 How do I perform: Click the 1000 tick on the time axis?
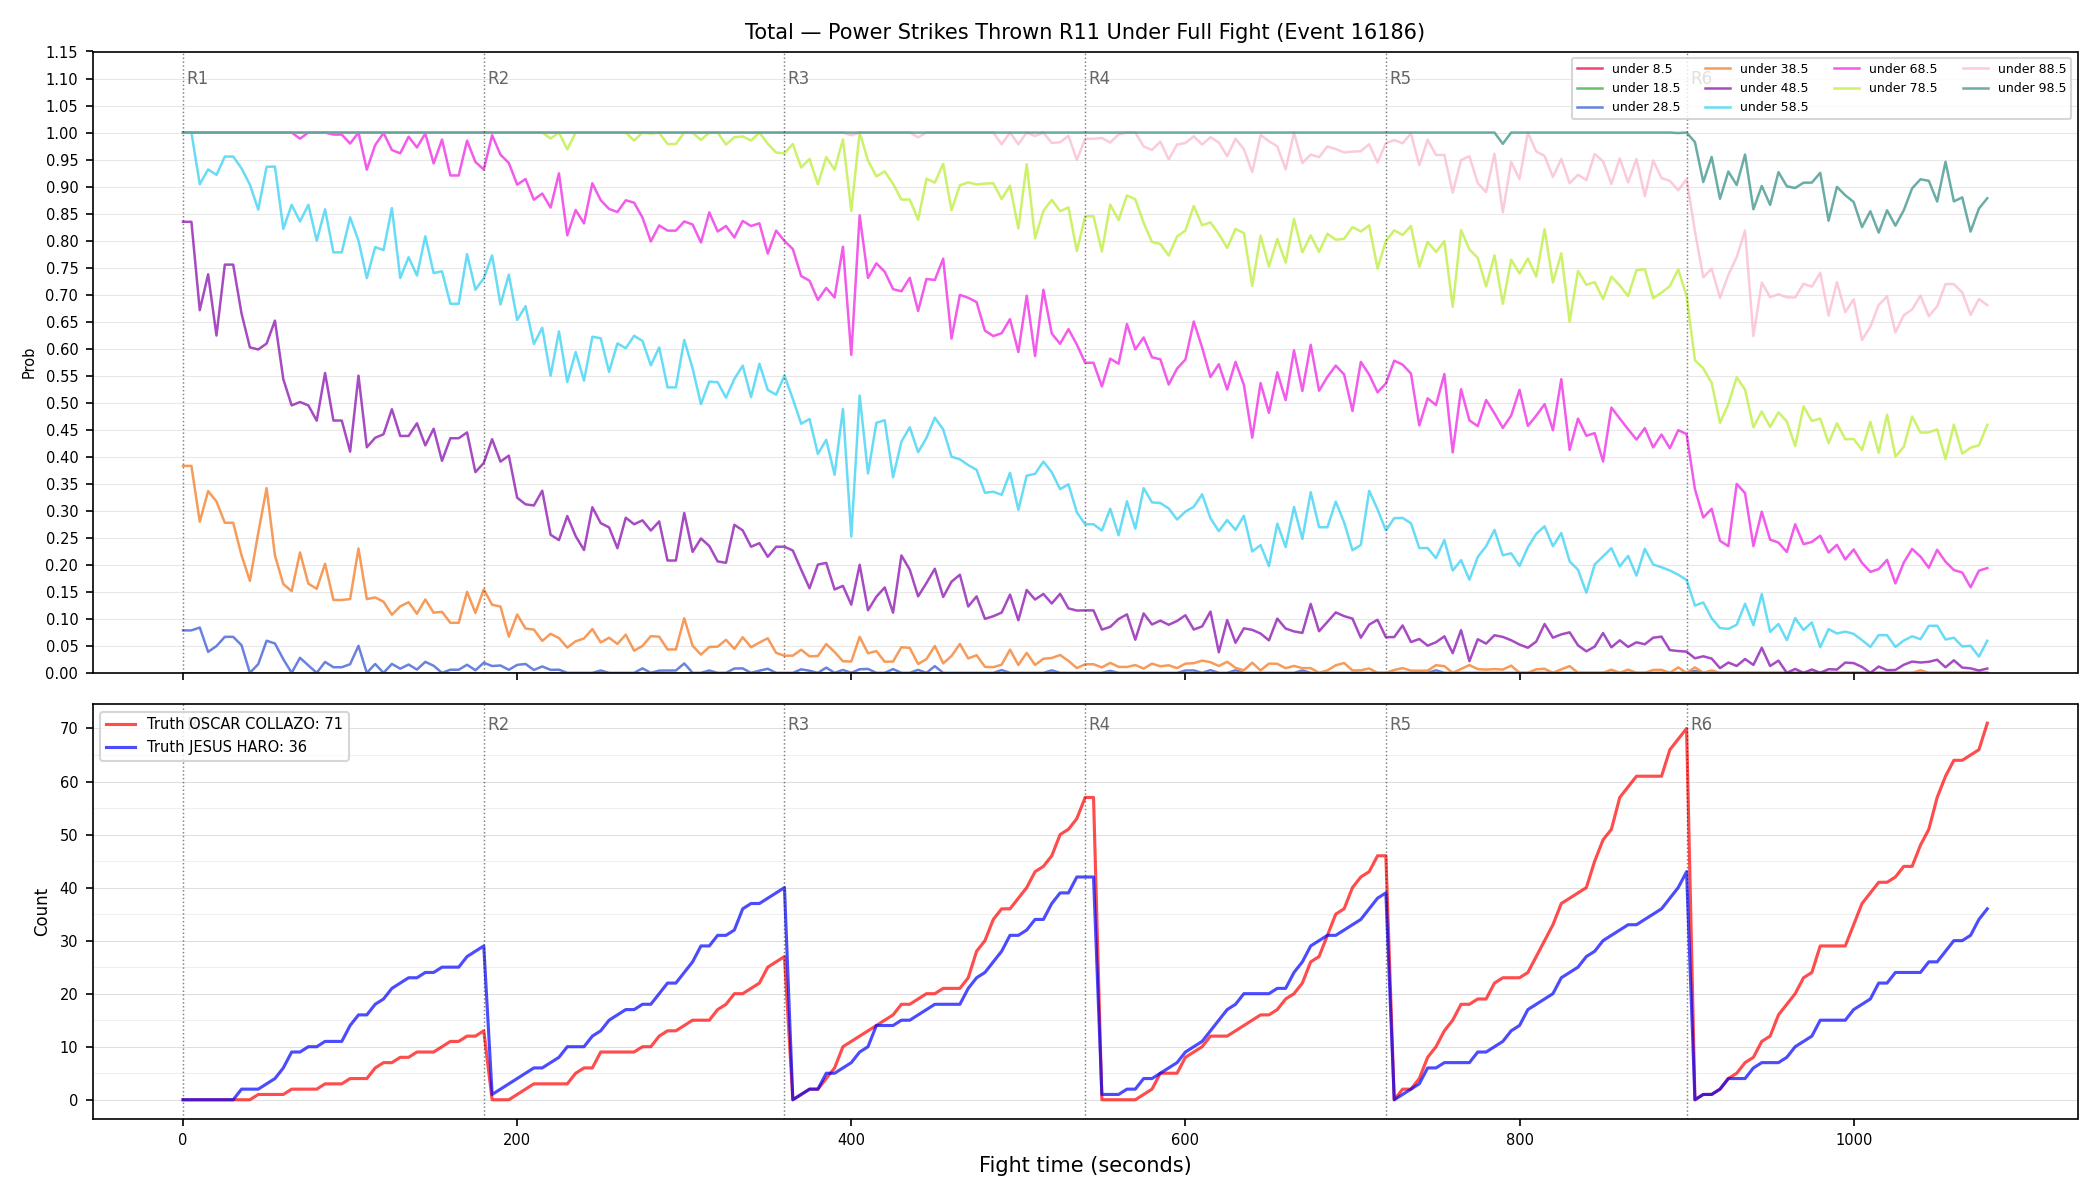(1854, 1139)
